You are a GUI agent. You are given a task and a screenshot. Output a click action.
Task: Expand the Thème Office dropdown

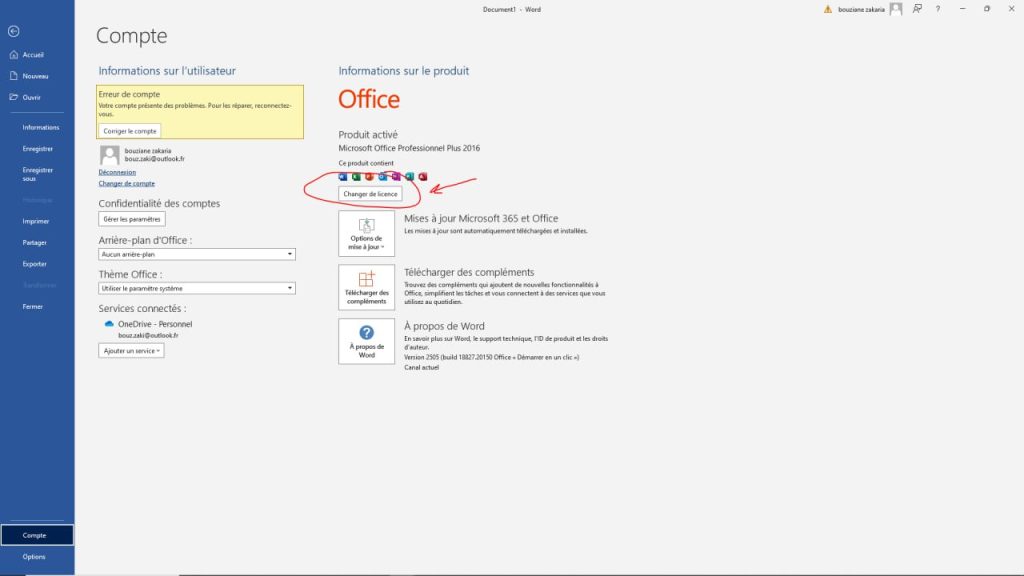click(197, 288)
